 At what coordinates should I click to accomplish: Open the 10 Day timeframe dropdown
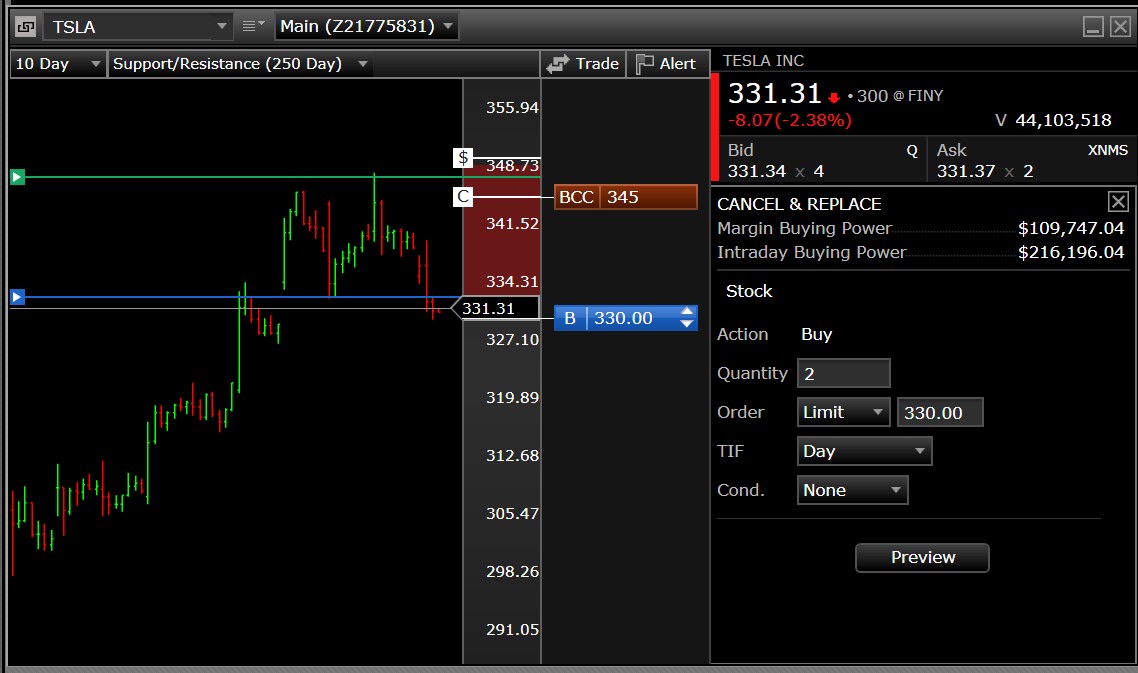click(58, 64)
